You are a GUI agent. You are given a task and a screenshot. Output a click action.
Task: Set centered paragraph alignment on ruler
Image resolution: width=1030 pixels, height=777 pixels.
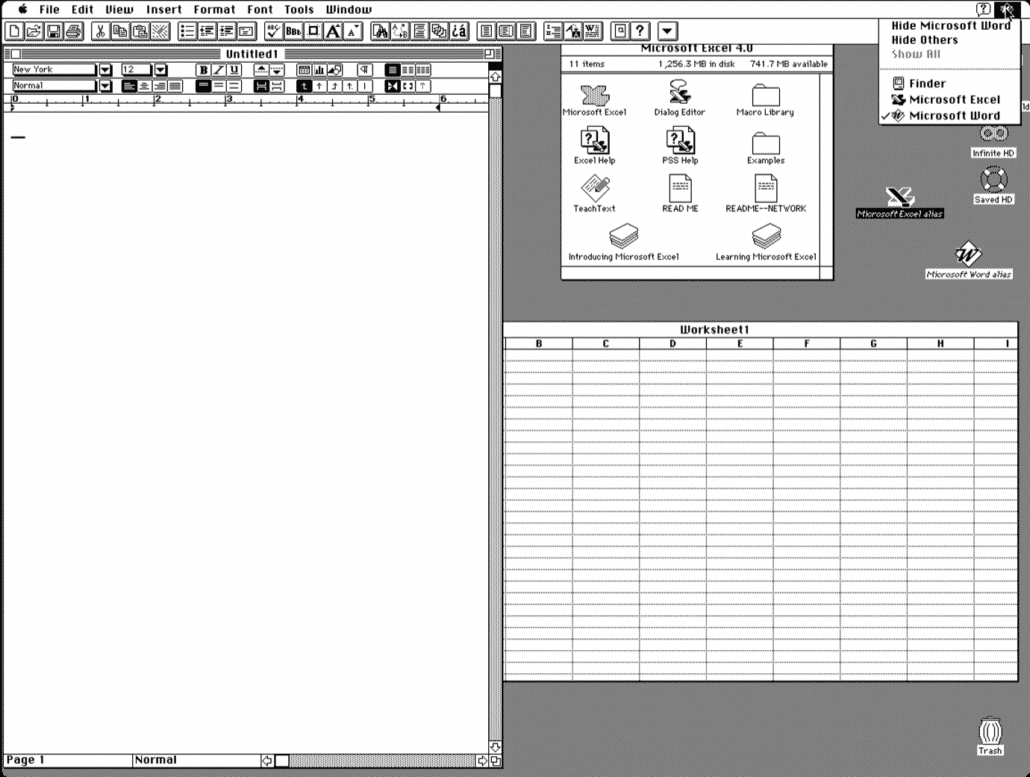tap(145, 86)
